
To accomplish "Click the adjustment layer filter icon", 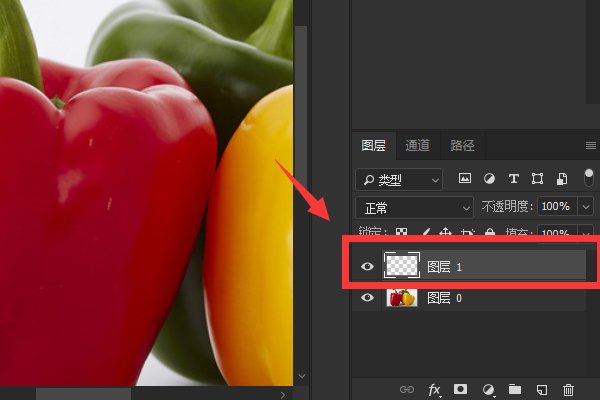I will (490, 179).
